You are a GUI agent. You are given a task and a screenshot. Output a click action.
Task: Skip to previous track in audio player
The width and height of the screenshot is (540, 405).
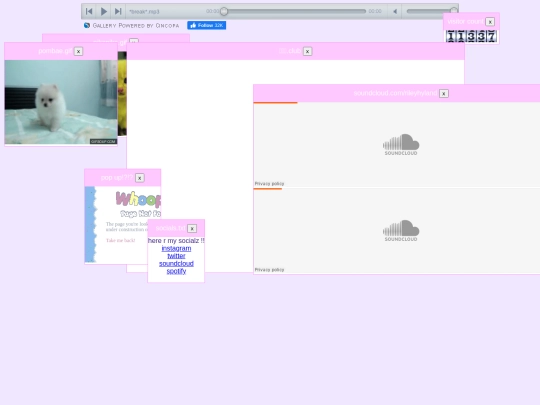[x=89, y=11]
